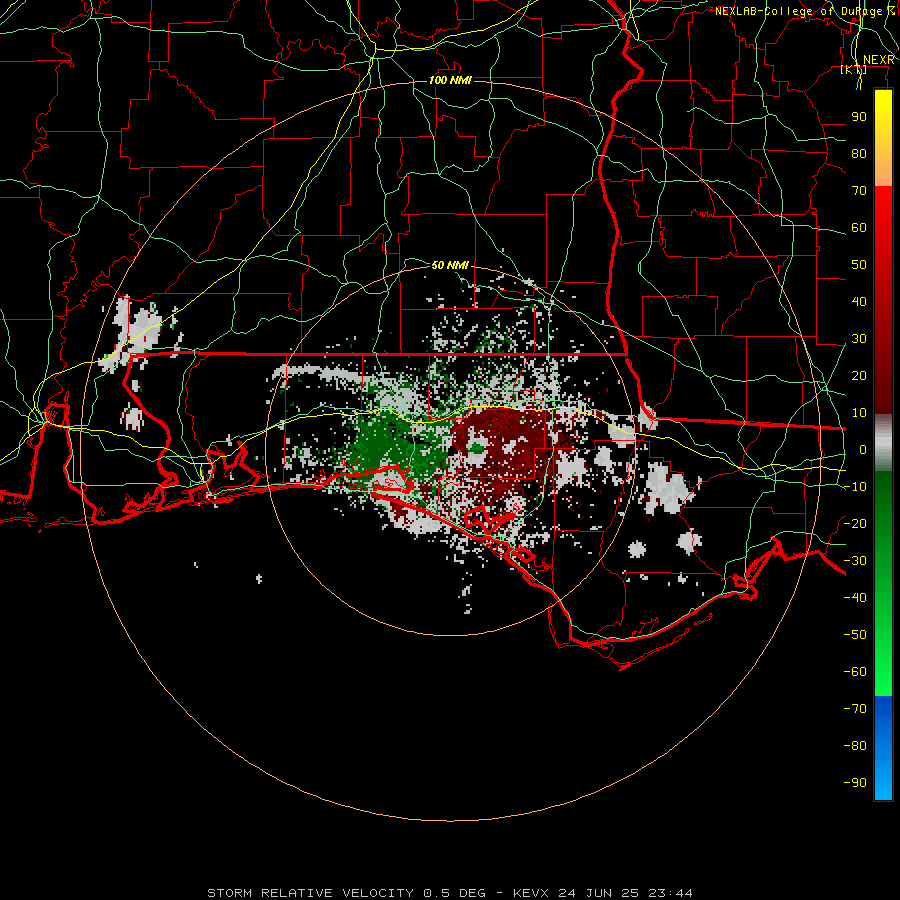This screenshot has width=900, height=900.
Task: Click the -90 scale value
Action: (855, 783)
